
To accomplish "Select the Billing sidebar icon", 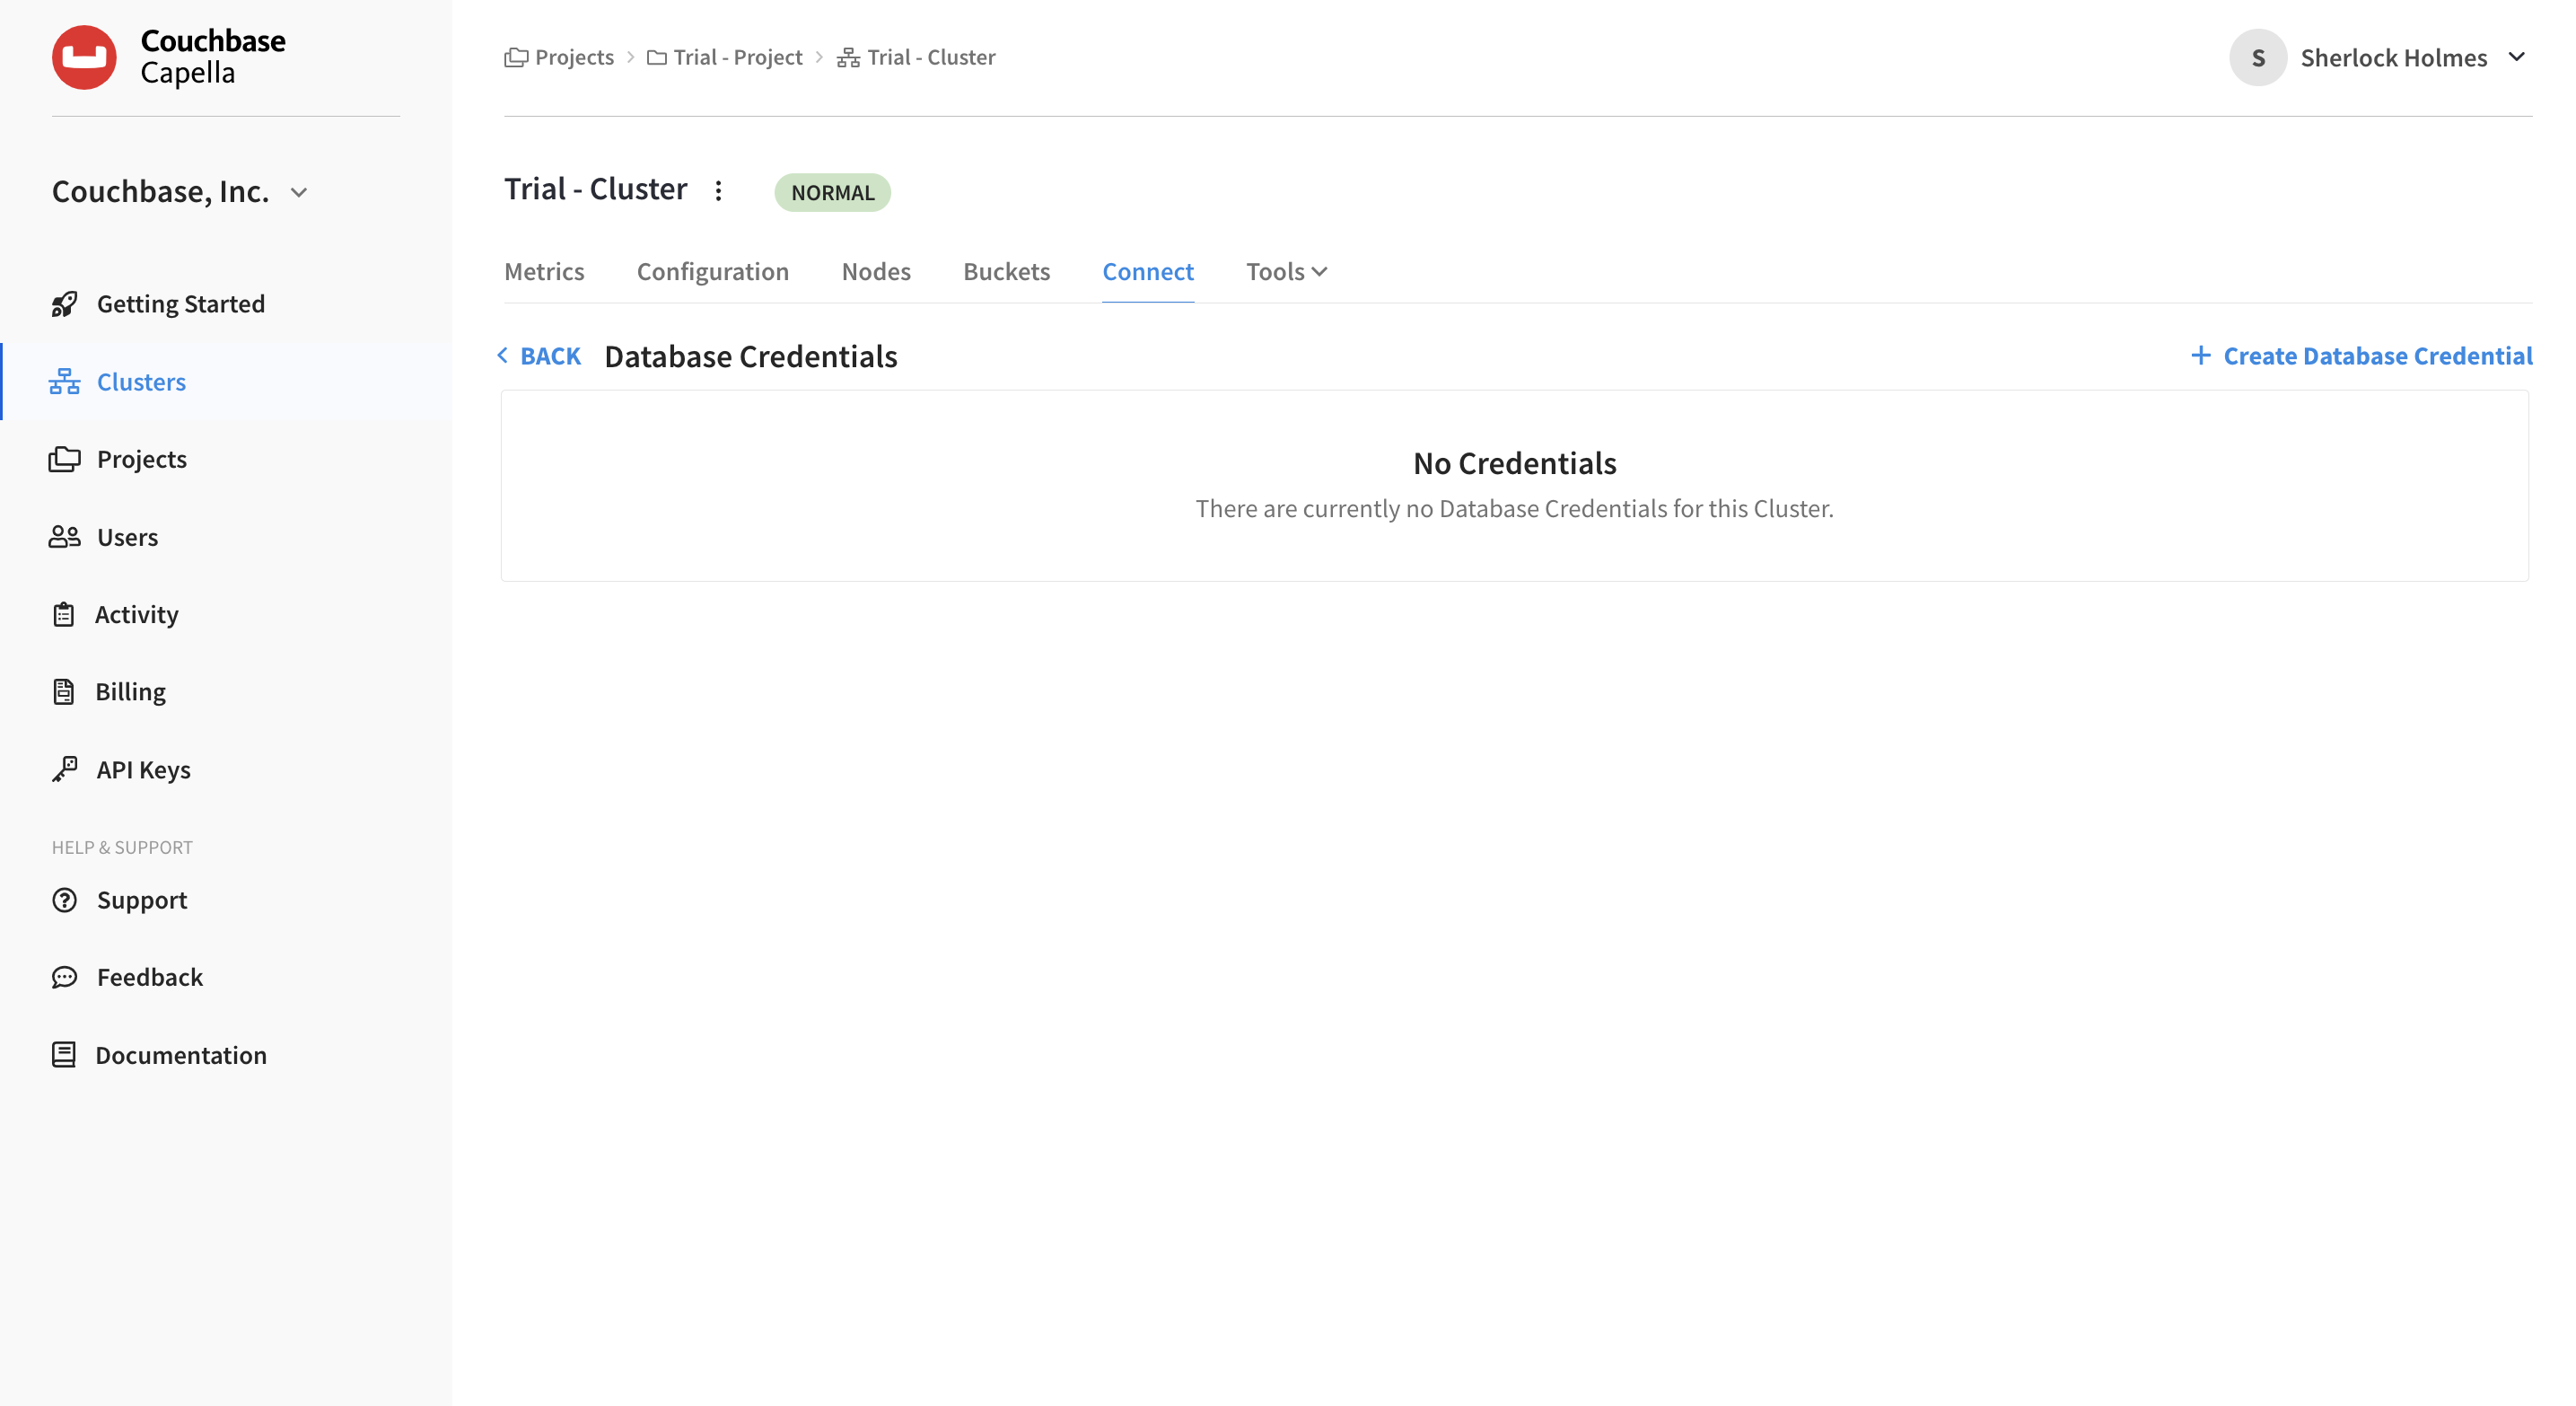I will tap(63, 691).
